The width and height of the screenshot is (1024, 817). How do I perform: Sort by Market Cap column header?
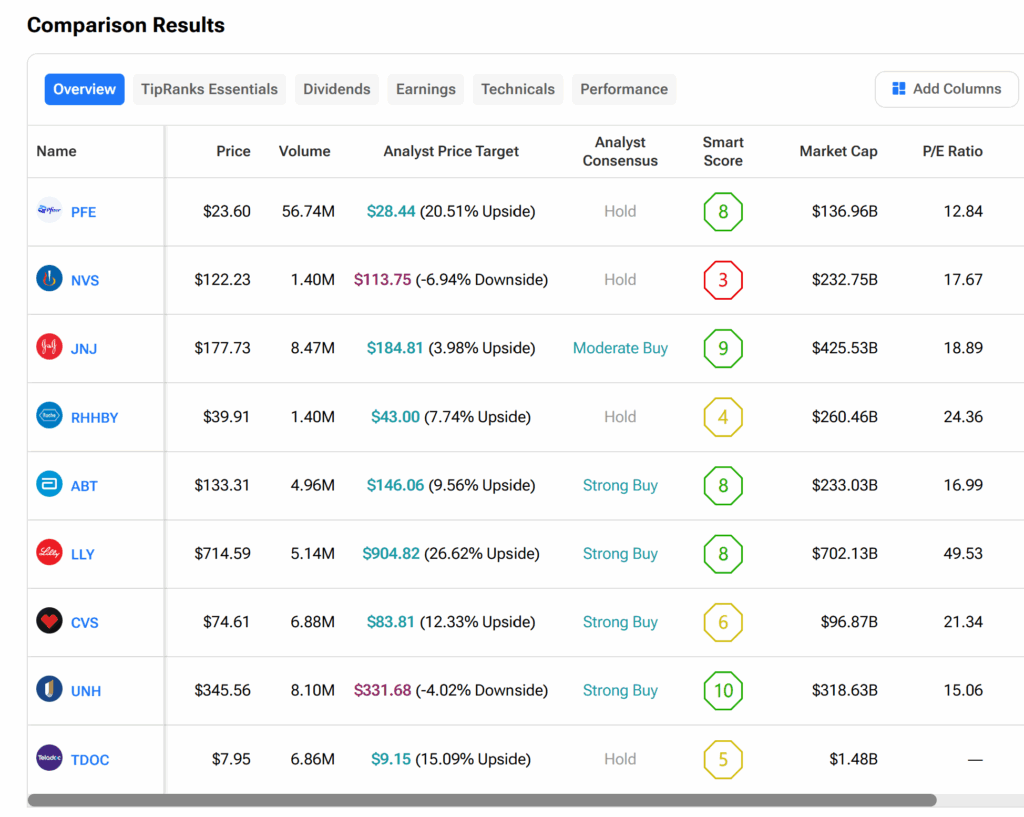(839, 151)
